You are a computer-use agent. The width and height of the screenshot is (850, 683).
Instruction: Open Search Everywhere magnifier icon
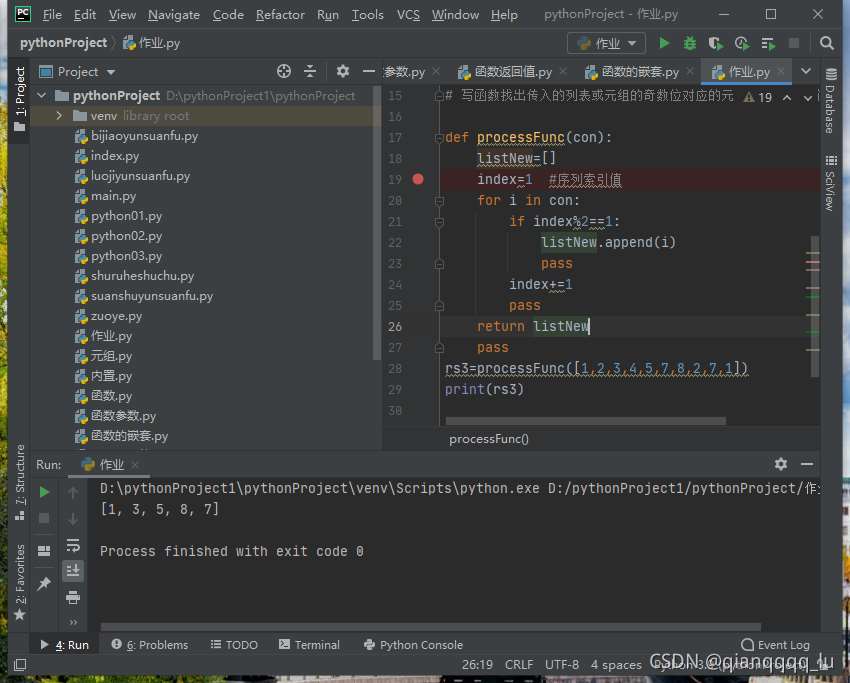[x=826, y=43]
